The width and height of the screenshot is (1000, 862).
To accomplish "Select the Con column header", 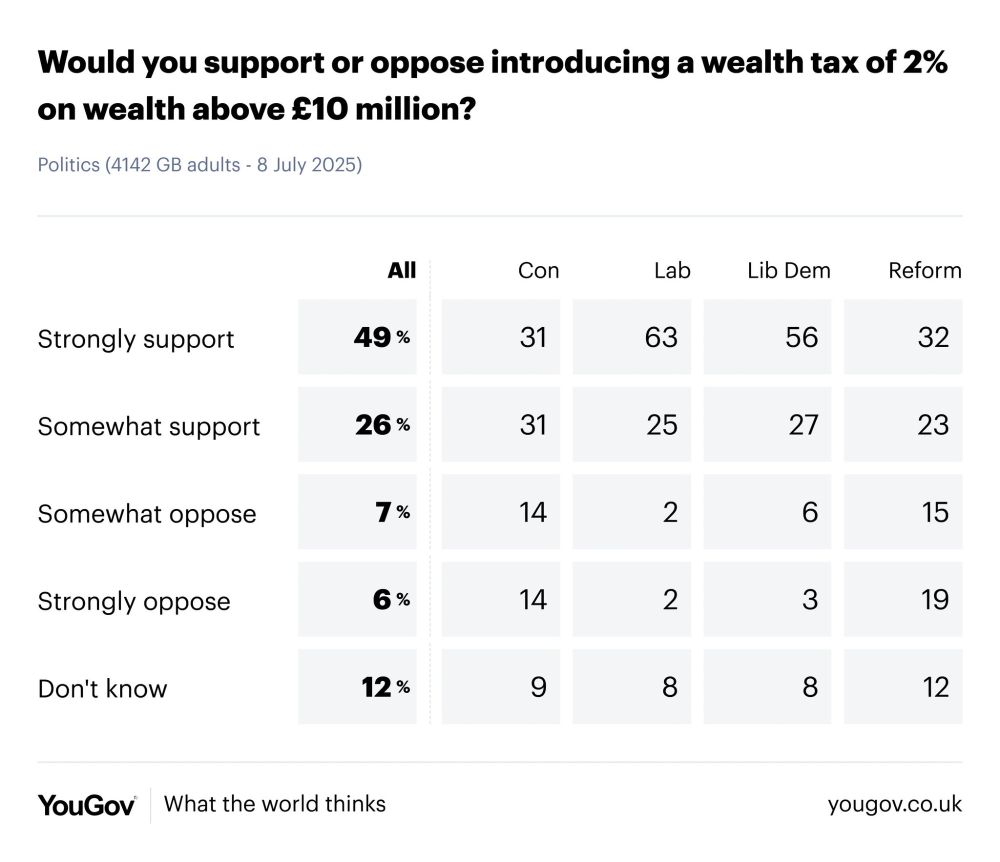I will 538,270.
